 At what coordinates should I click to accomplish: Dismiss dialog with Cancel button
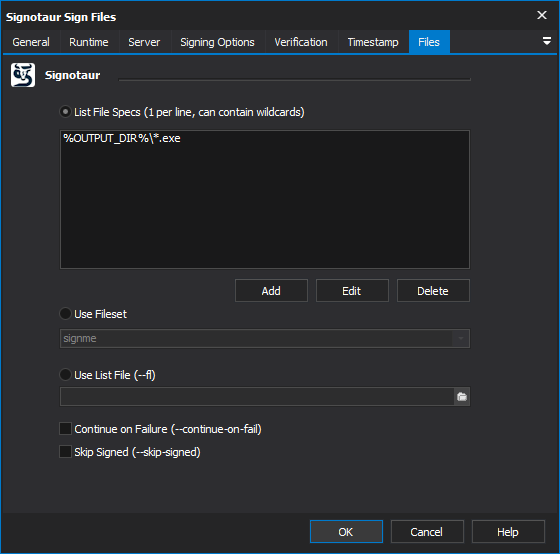[427, 532]
